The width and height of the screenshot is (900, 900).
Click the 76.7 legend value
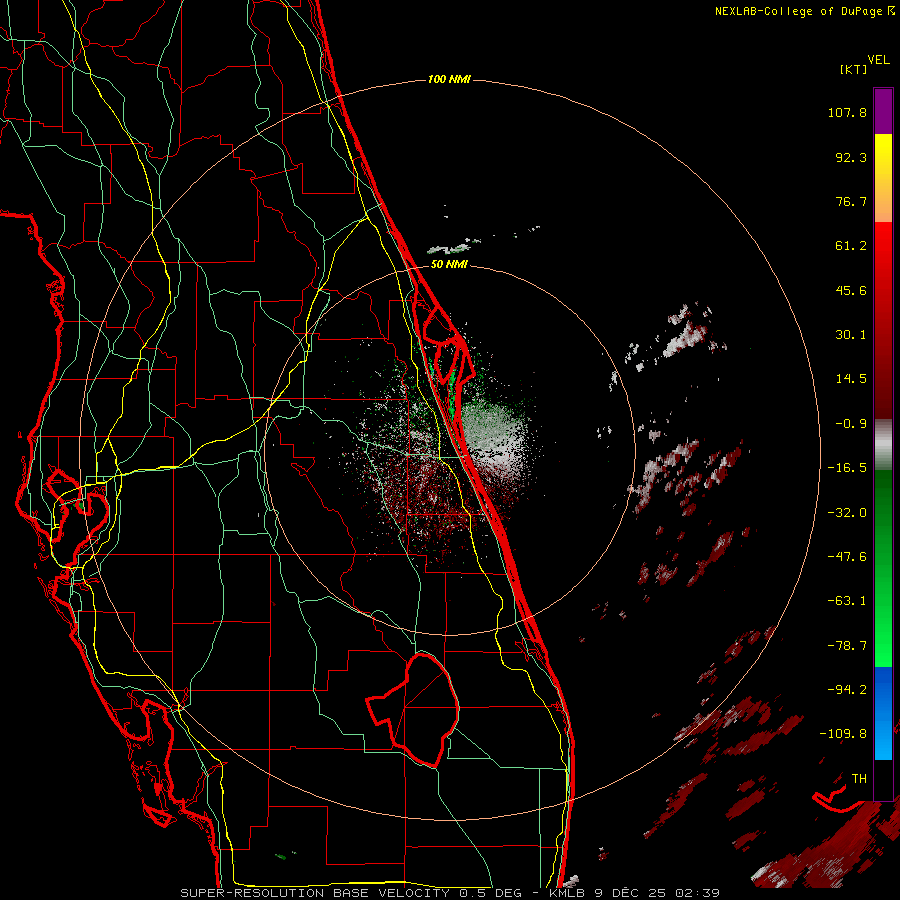851,201
